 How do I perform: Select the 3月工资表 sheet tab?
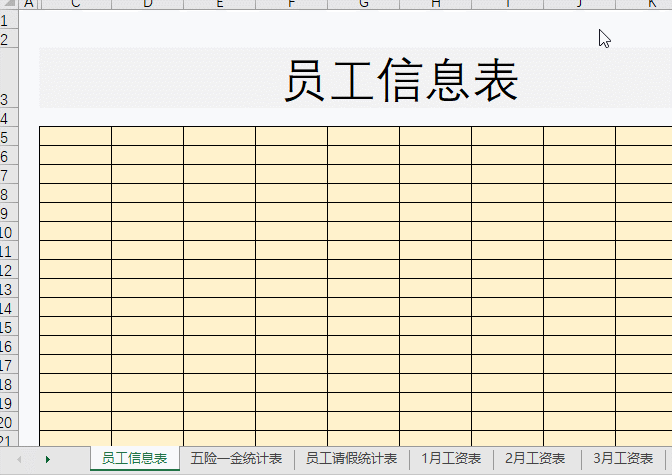click(x=623, y=459)
